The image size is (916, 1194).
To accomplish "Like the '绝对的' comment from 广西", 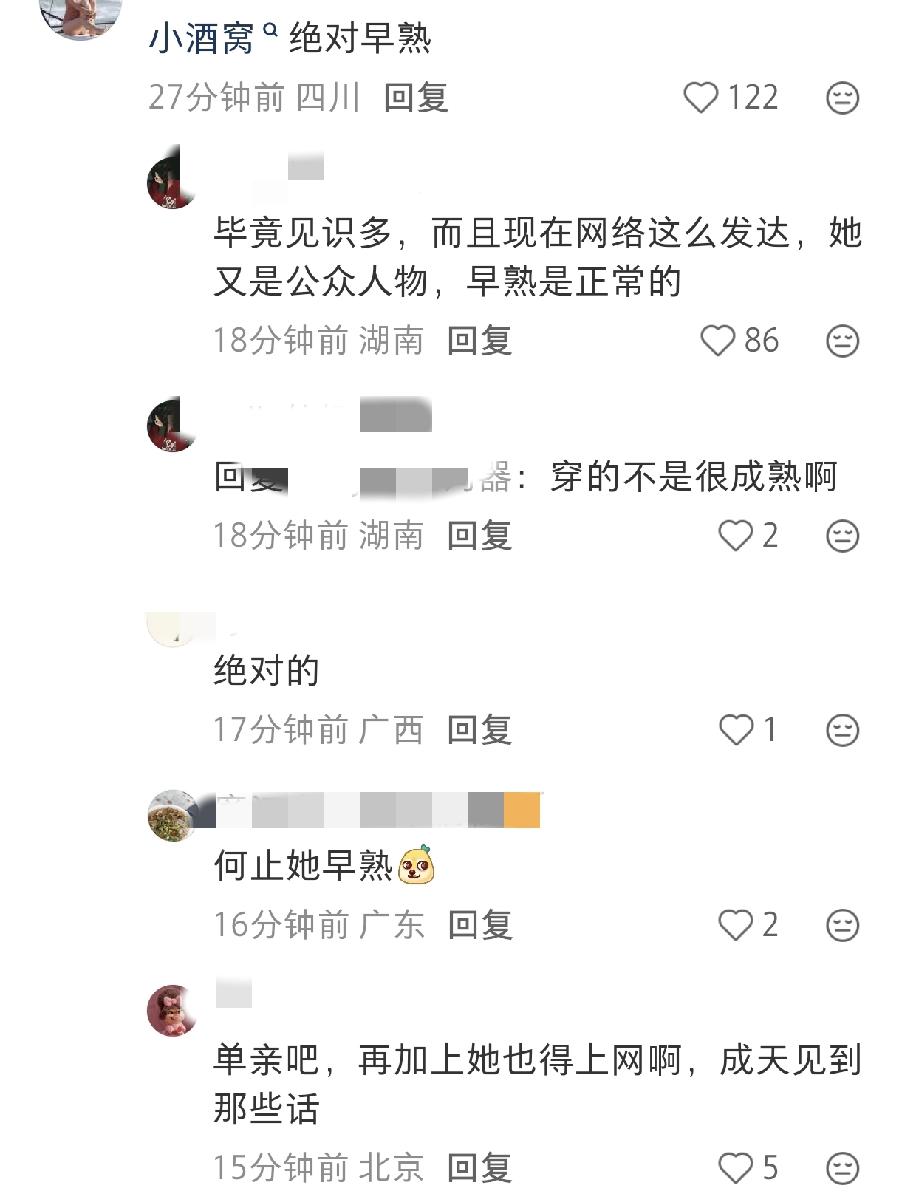I will click(x=736, y=730).
